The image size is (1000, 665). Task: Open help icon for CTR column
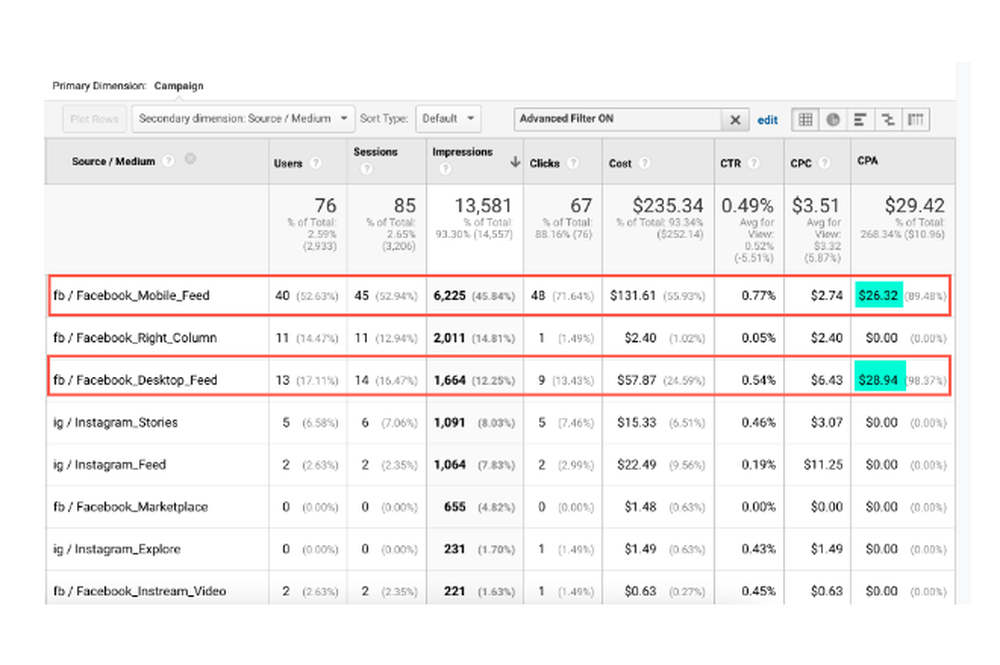tap(754, 163)
